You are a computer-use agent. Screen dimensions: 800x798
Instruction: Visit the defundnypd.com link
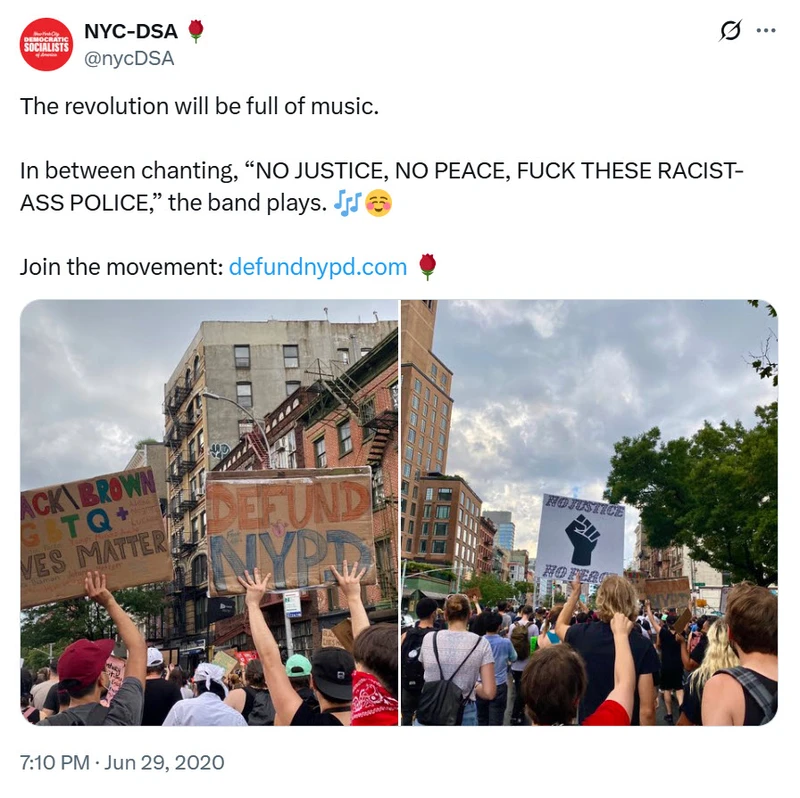318,267
